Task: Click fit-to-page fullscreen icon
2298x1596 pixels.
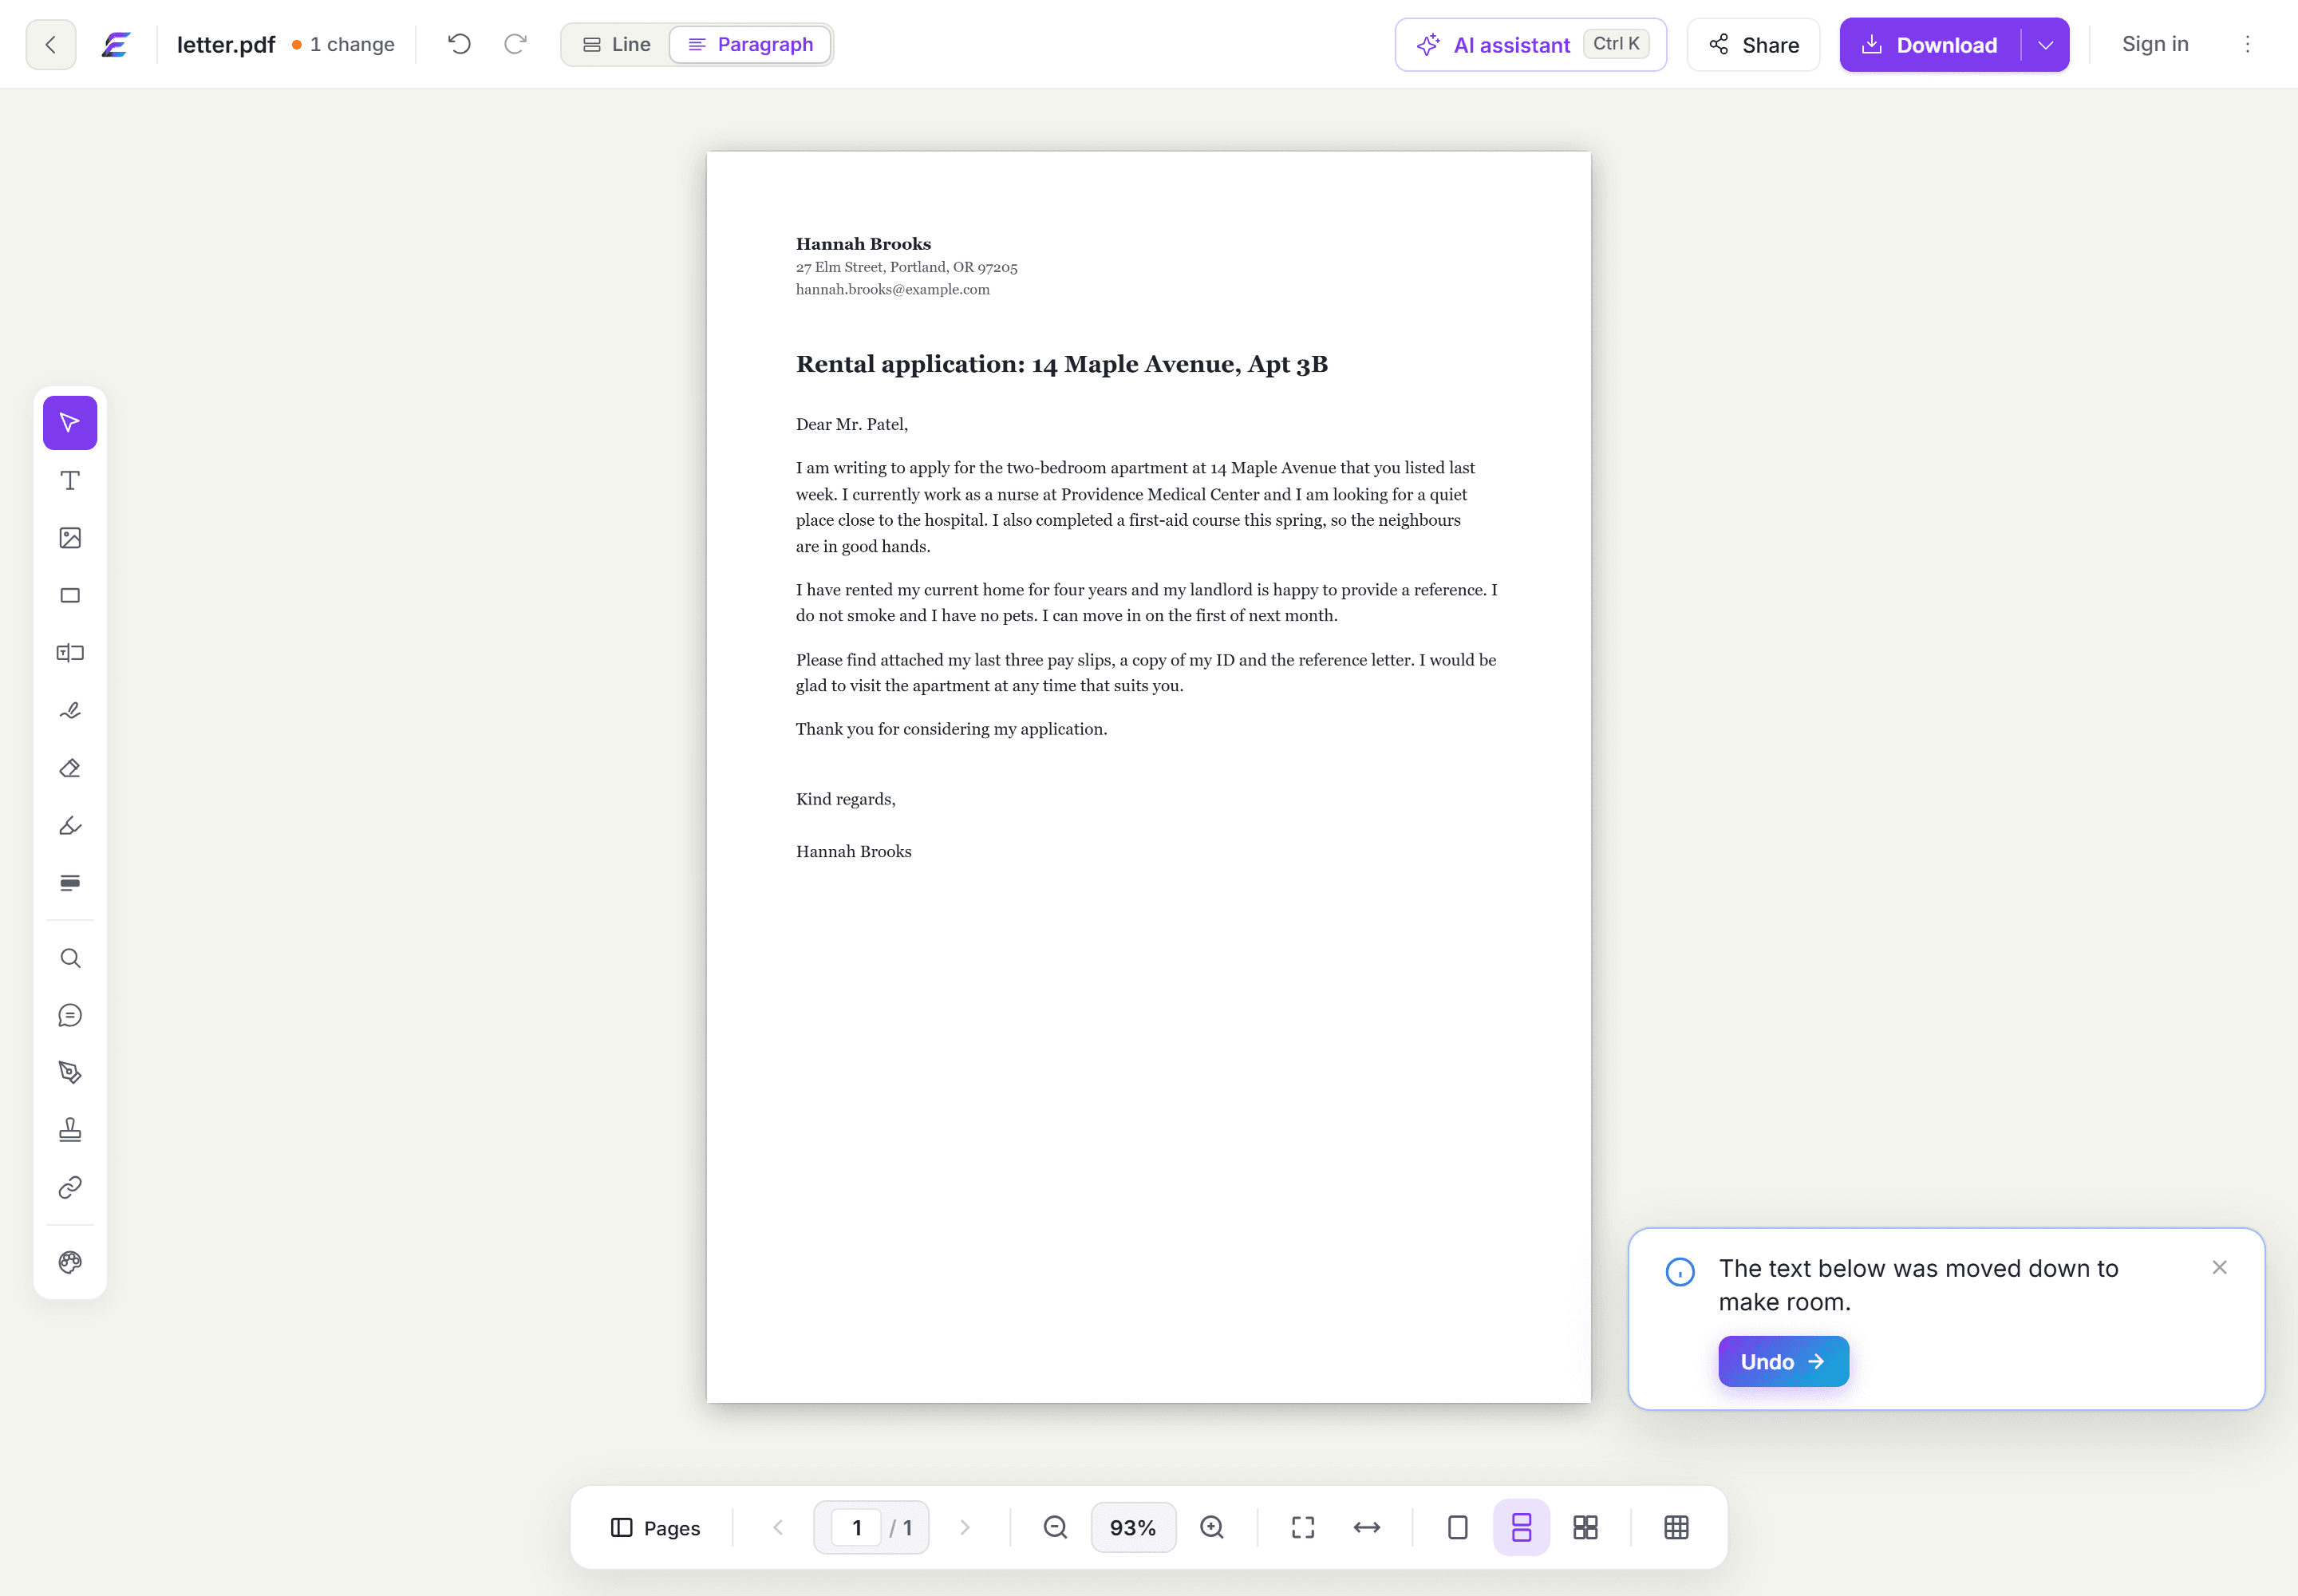Action: click(x=1303, y=1527)
